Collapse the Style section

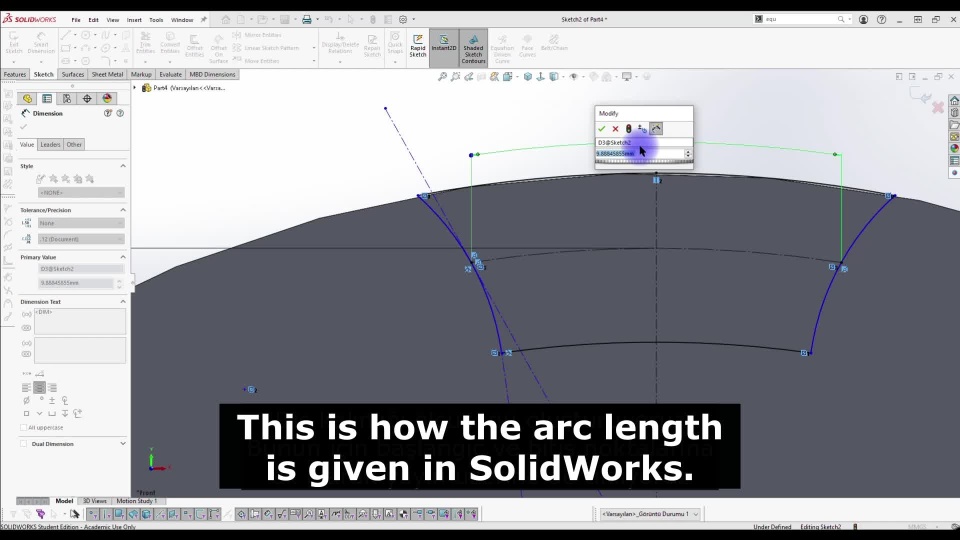tap(122, 166)
